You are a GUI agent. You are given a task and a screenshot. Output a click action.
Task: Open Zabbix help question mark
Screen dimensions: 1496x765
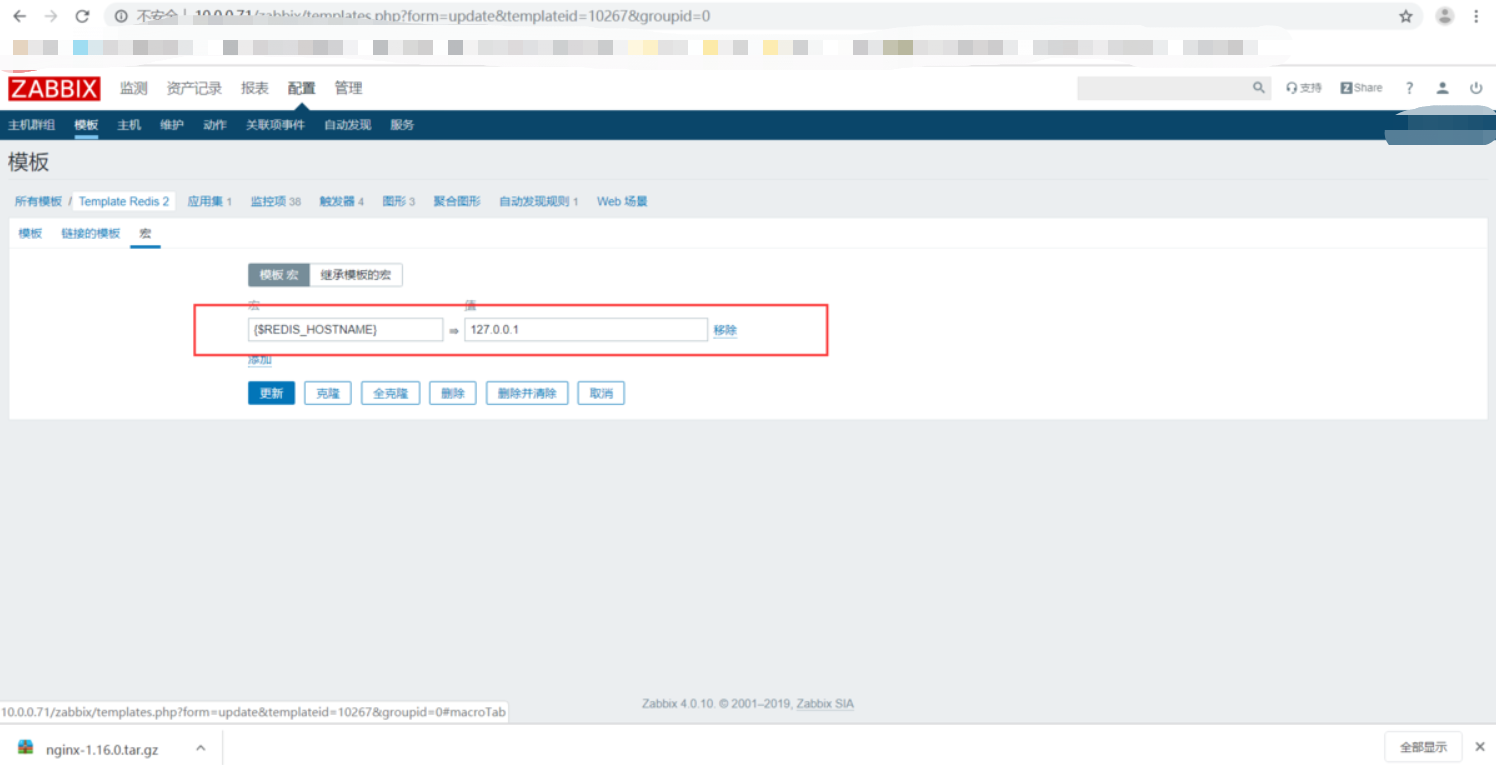coord(1409,88)
